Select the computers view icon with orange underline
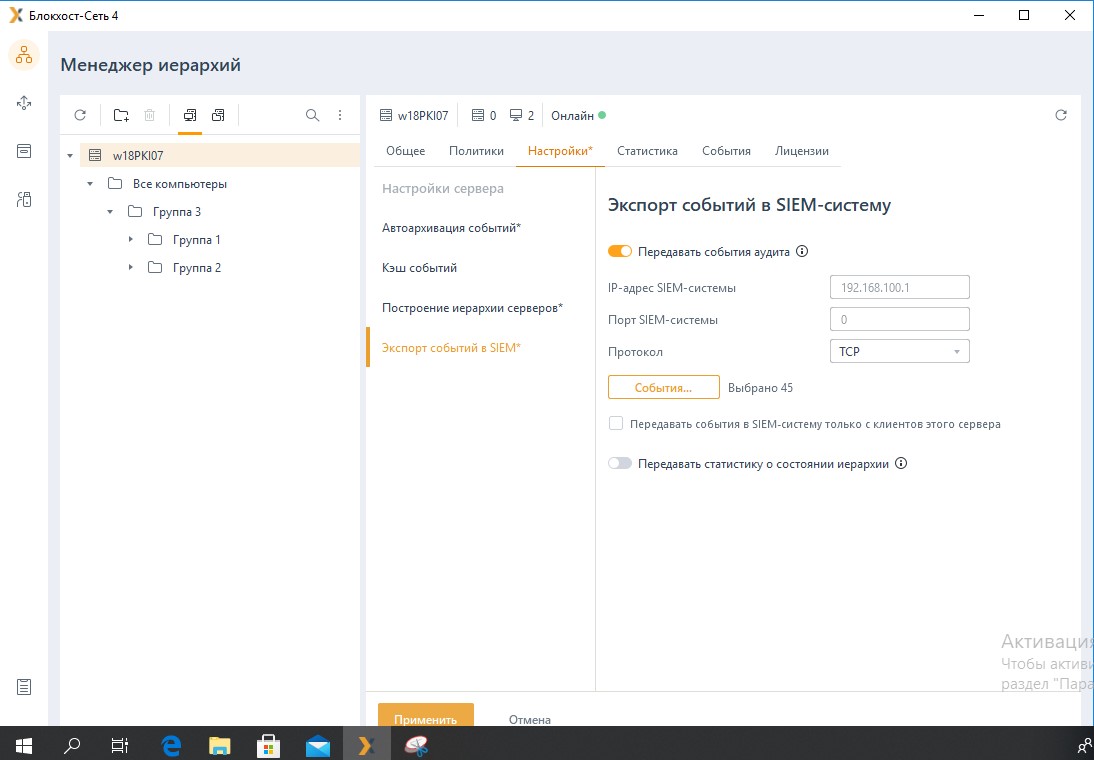The image size is (1094, 760). (x=190, y=115)
